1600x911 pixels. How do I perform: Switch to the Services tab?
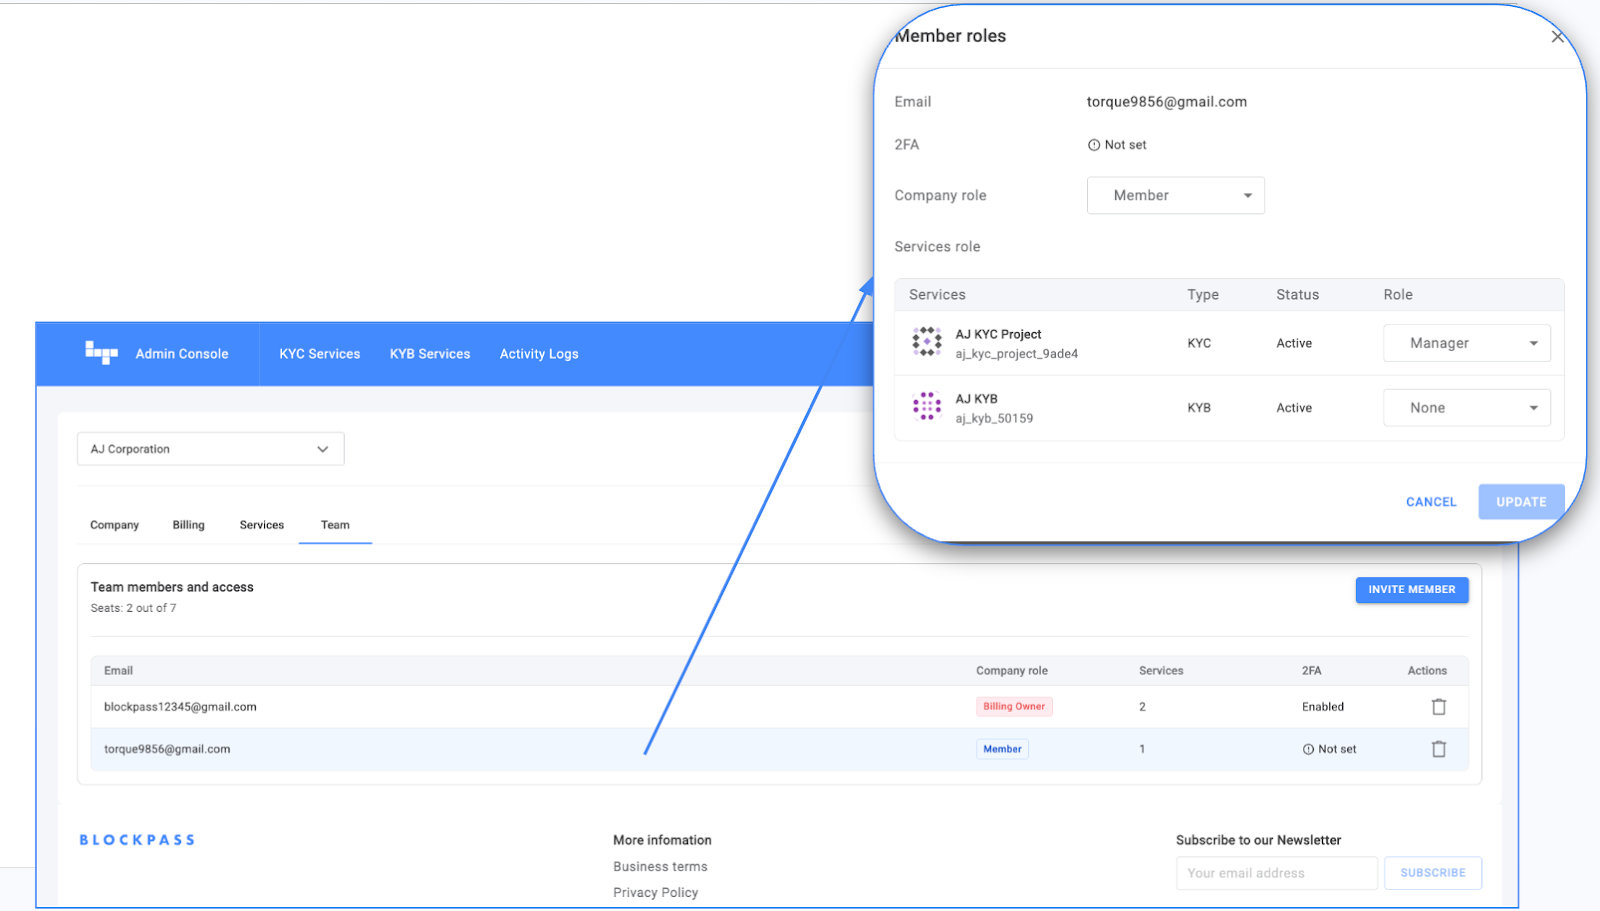[262, 525]
